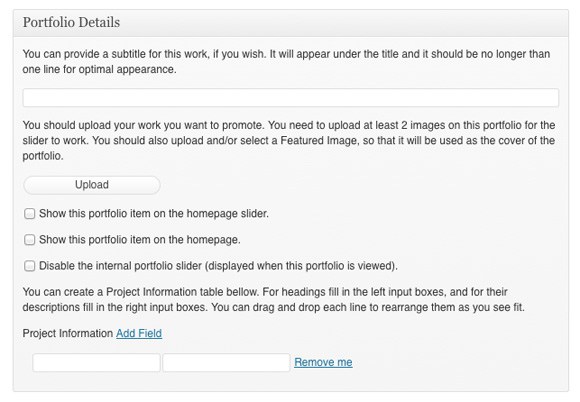Check the 'Show this portfolio item on the homepage.' box
The image size is (580, 402).
tap(30, 240)
